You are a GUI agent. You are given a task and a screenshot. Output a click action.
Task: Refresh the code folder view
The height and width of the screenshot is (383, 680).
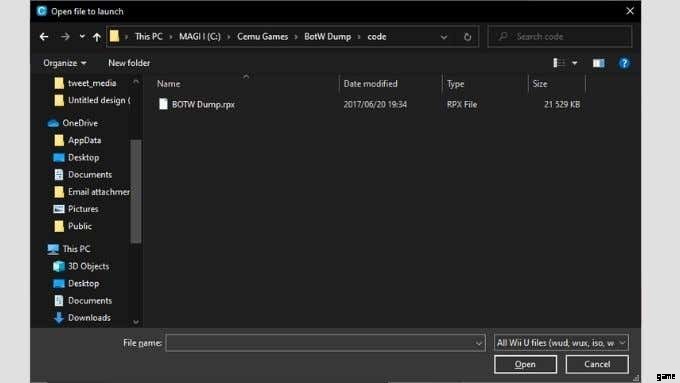coord(467,37)
